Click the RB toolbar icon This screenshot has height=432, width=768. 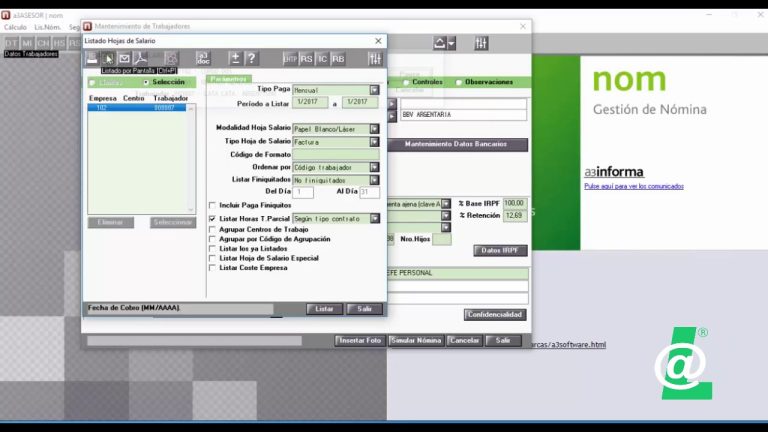pos(338,58)
